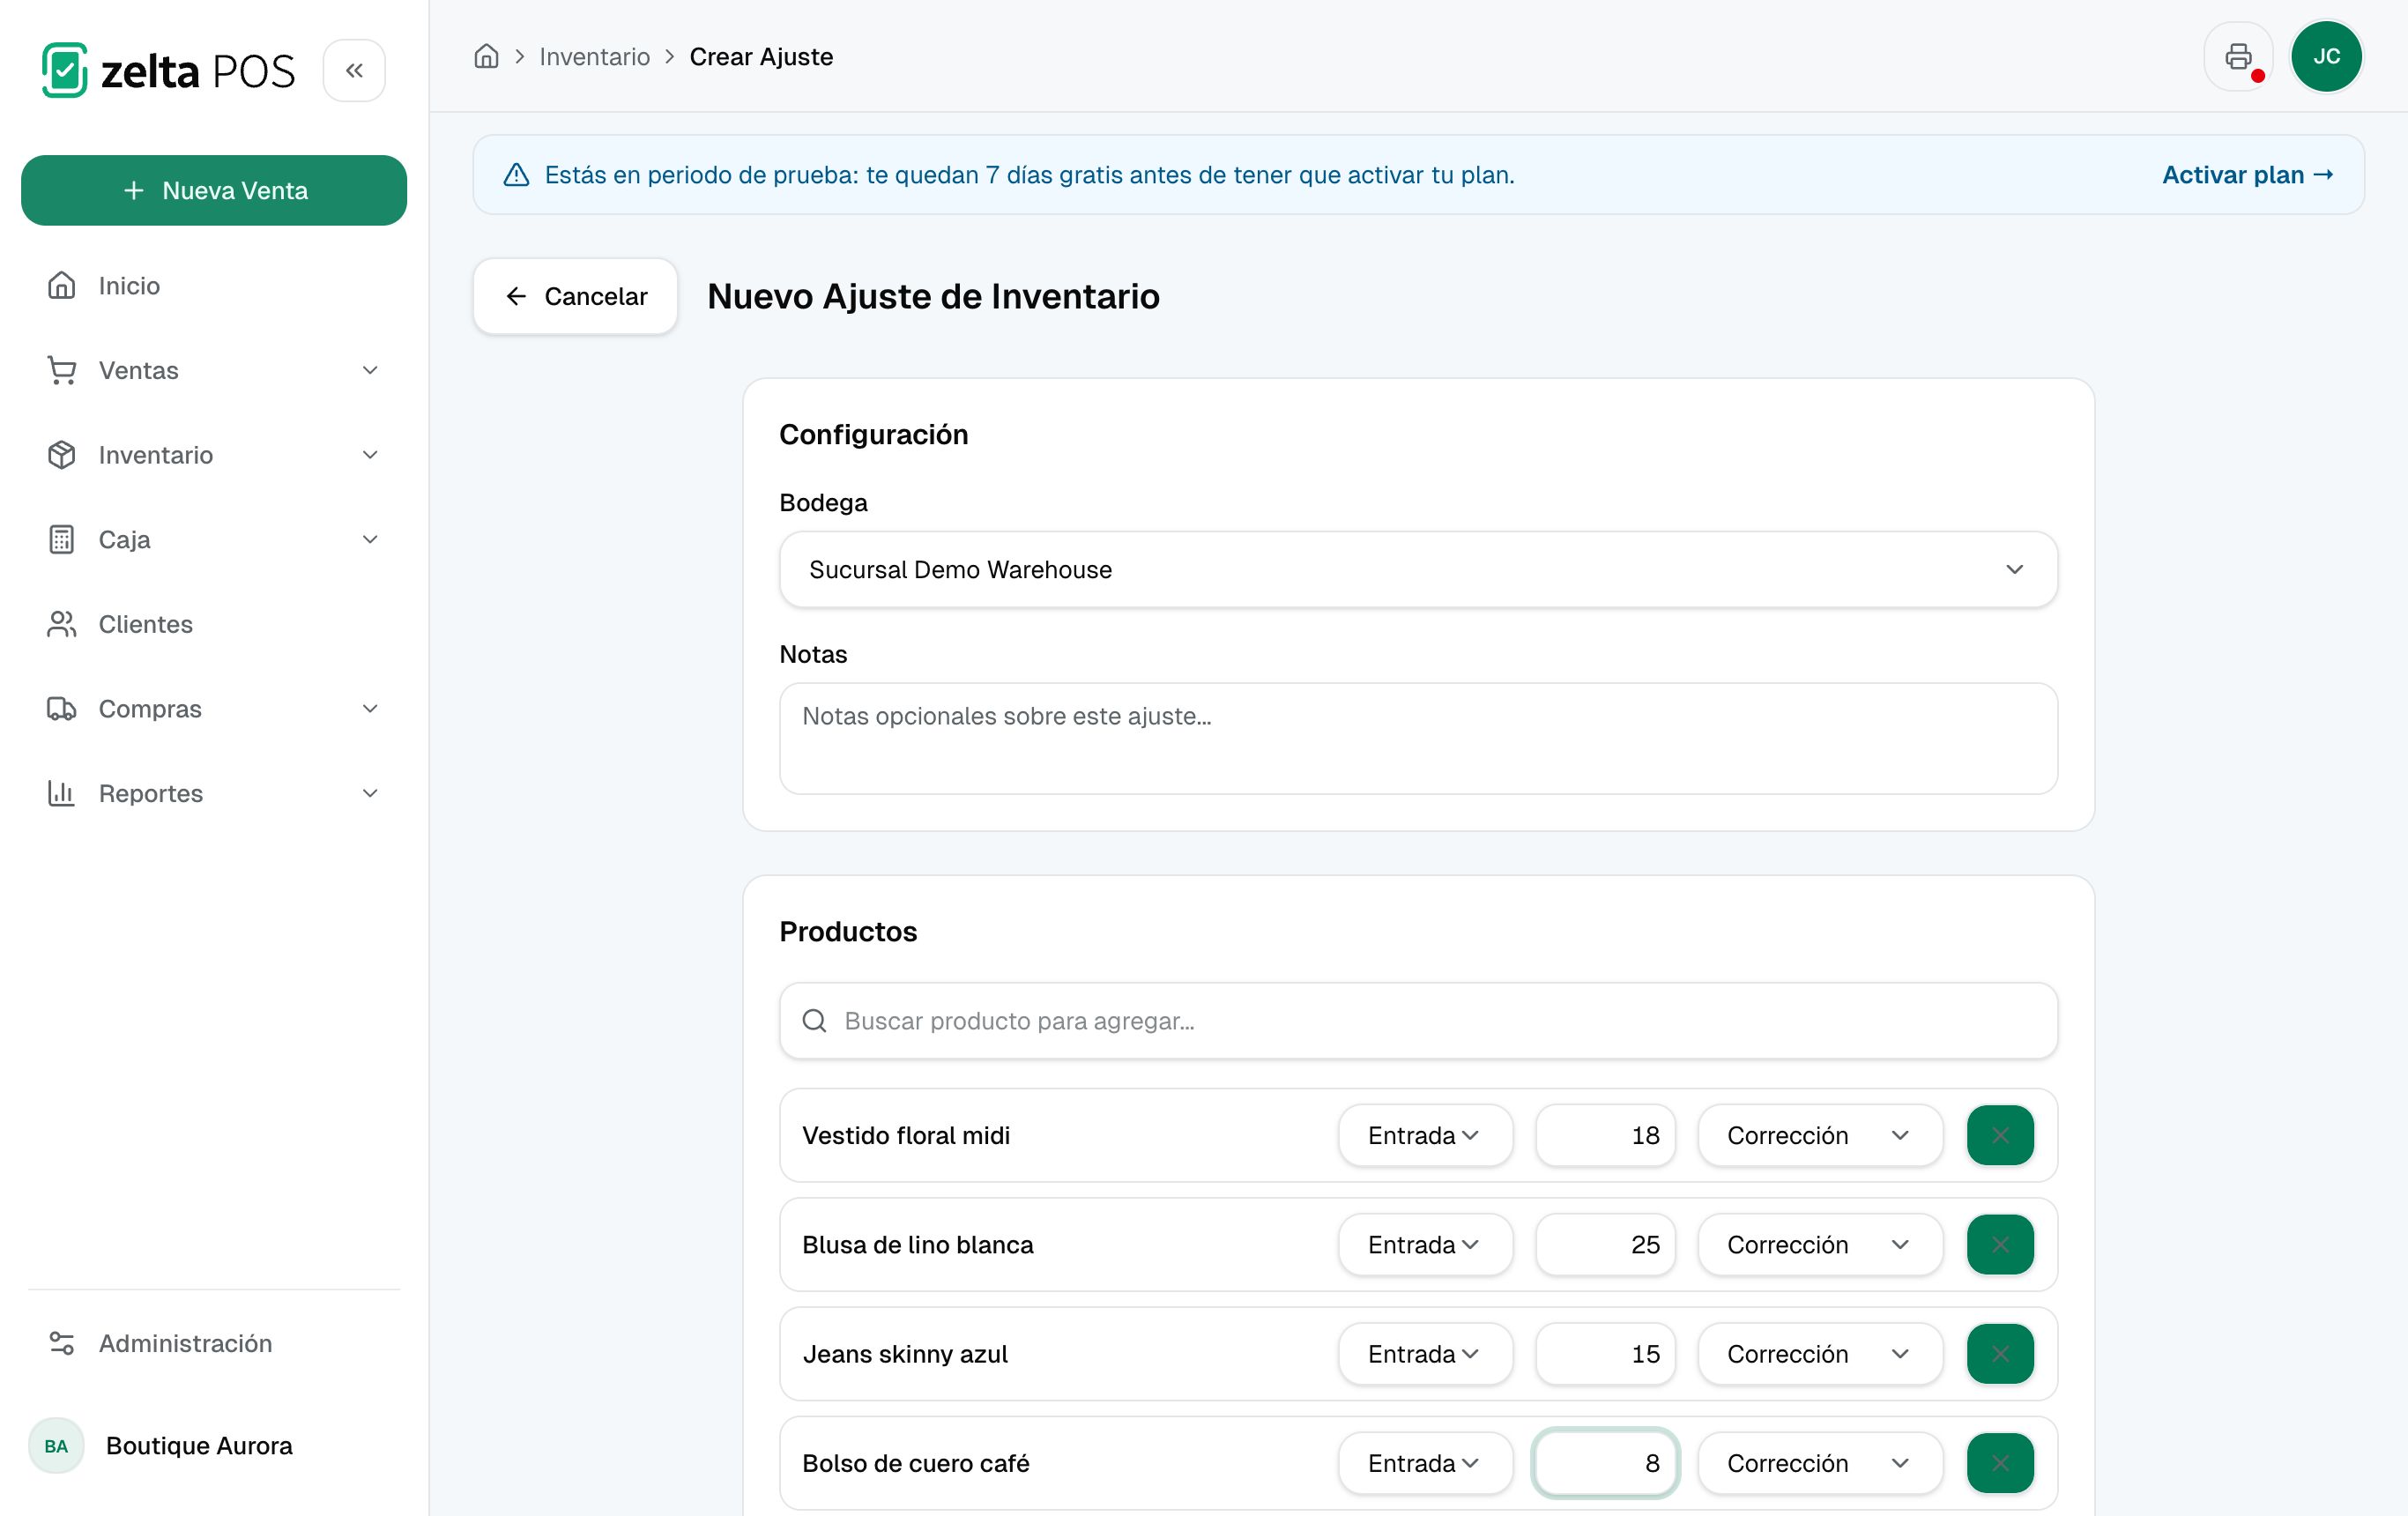2408x1516 pixels.
Task: Click the printer icon in header
Action: [x=2238, y=56]
